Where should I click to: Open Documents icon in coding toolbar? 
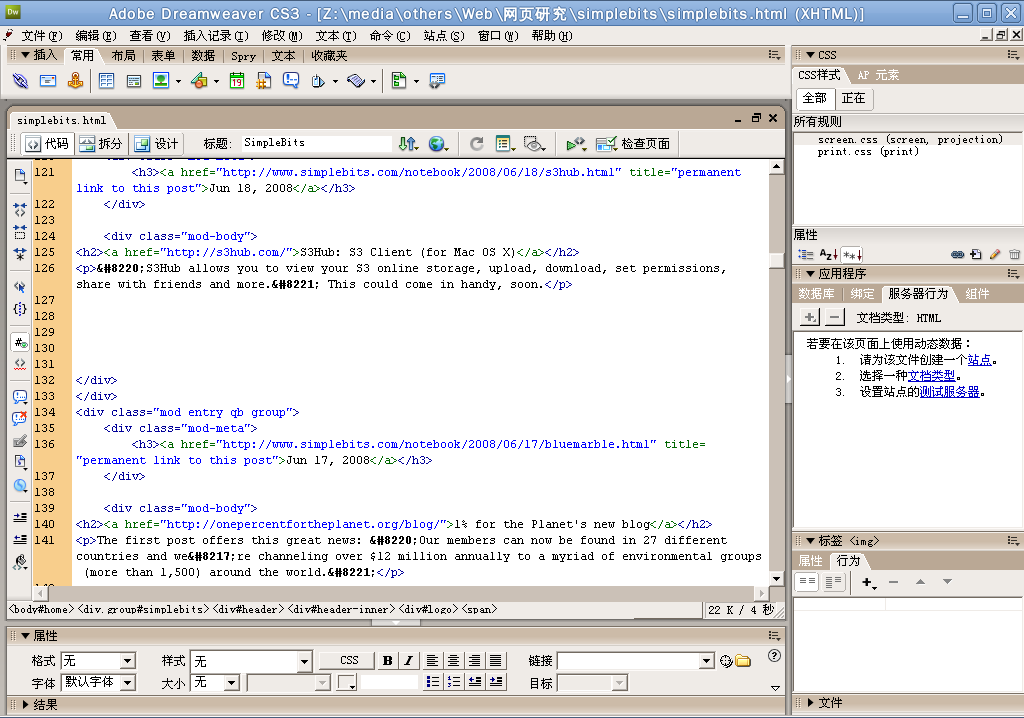[20, 175]
